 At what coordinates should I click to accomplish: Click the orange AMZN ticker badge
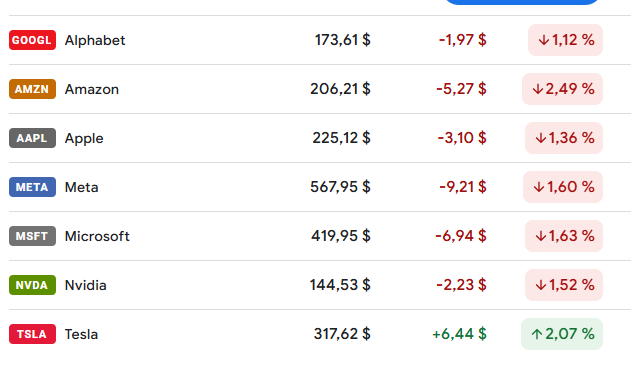[x=32, y=89]
